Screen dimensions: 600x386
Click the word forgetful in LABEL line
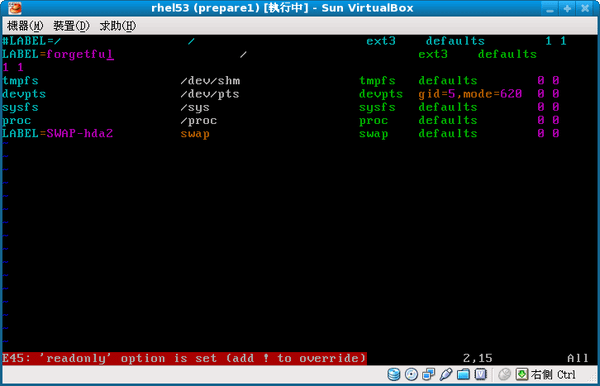tap(80, 54)
